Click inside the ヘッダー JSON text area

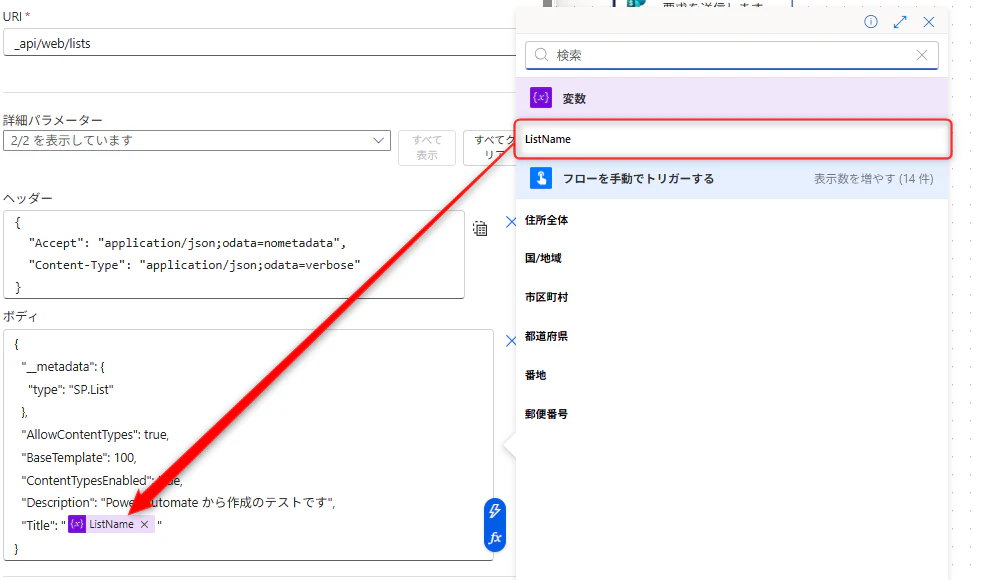point(233,254)
